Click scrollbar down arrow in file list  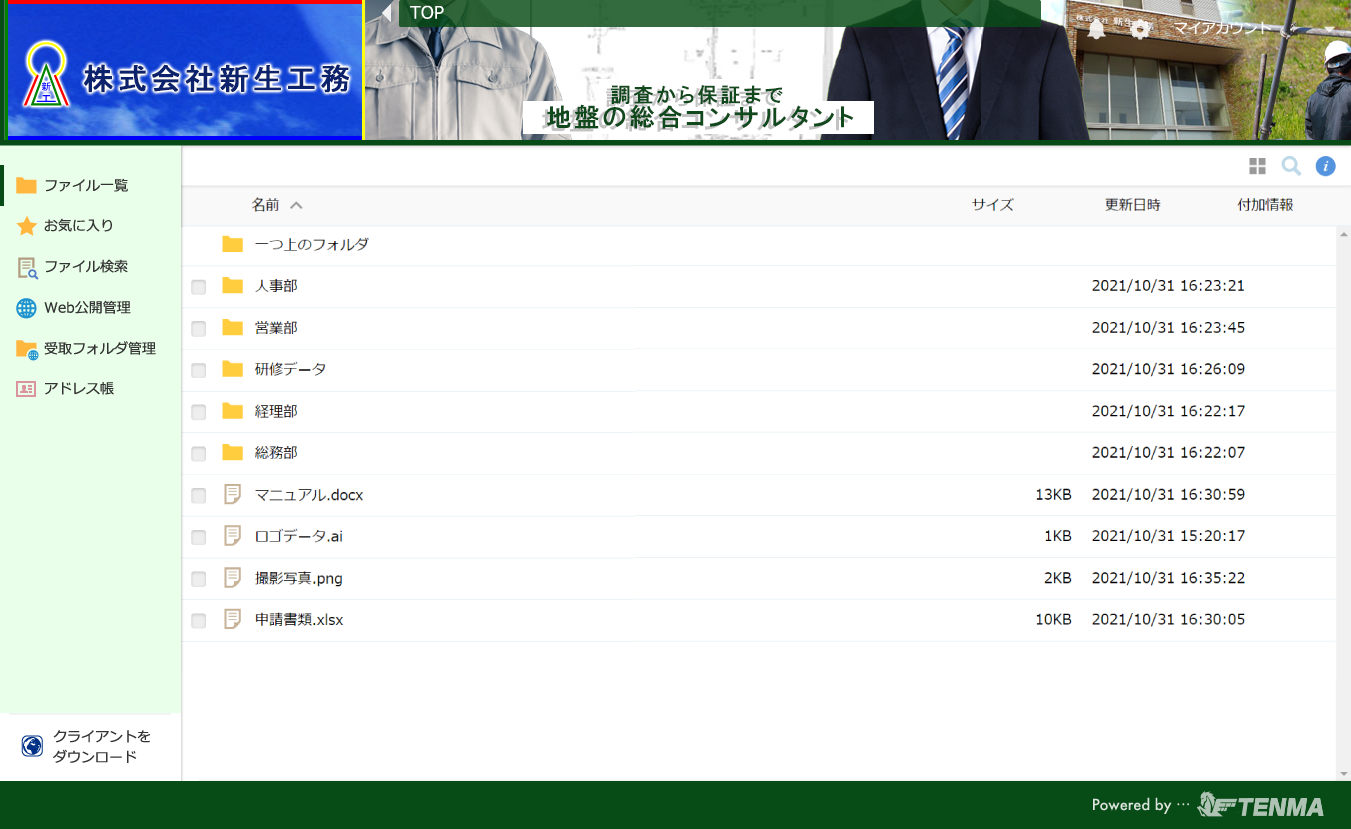coord(1343,773)
